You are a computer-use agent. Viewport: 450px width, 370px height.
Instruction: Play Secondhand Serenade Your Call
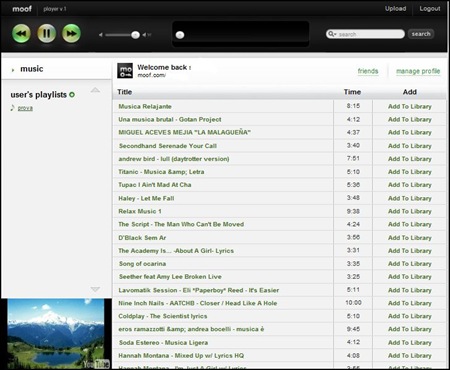click(x=168, y=146)
